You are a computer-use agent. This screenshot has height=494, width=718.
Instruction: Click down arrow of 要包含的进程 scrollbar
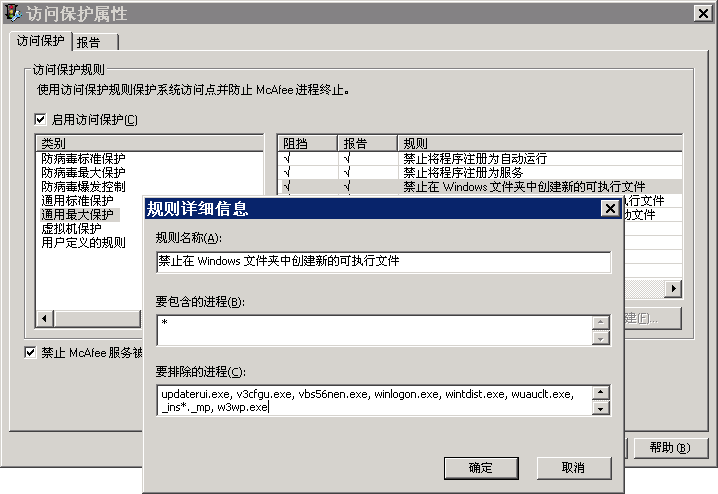601,338
